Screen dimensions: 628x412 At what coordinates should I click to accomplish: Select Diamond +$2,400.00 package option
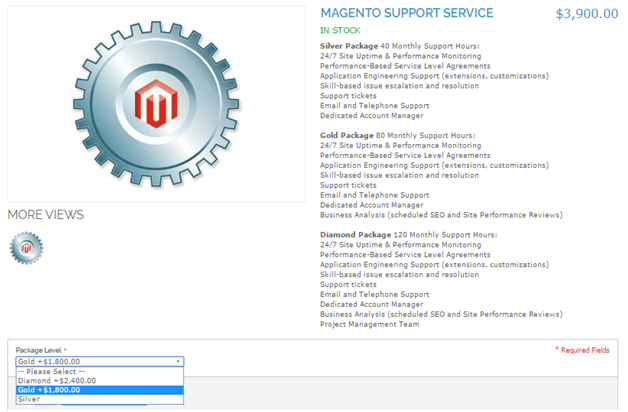pos(100,381)
